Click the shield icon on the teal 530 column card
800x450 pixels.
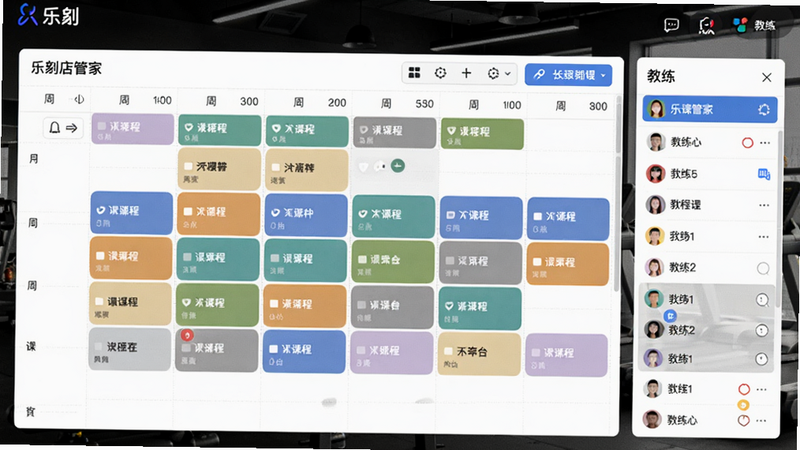click(x=363, y=214)
